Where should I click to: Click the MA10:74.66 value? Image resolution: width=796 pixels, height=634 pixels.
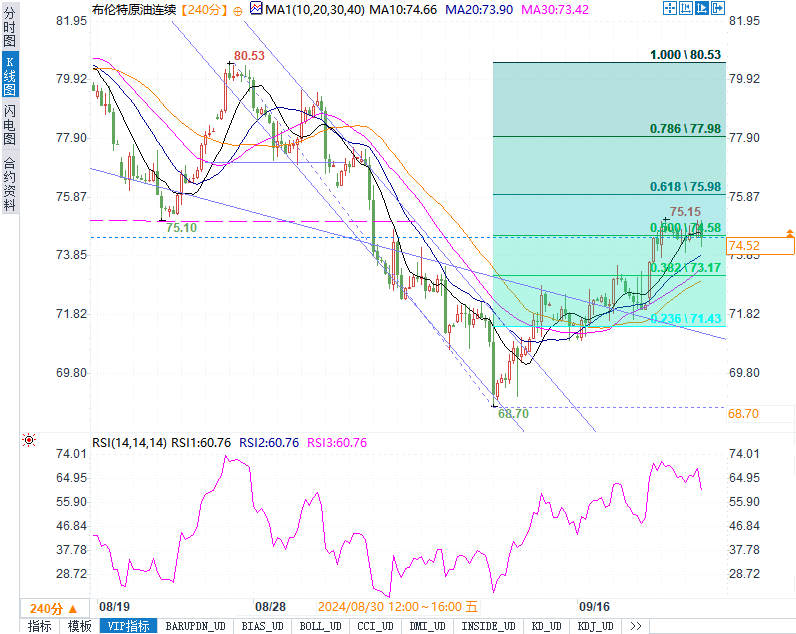coord(403,10)
